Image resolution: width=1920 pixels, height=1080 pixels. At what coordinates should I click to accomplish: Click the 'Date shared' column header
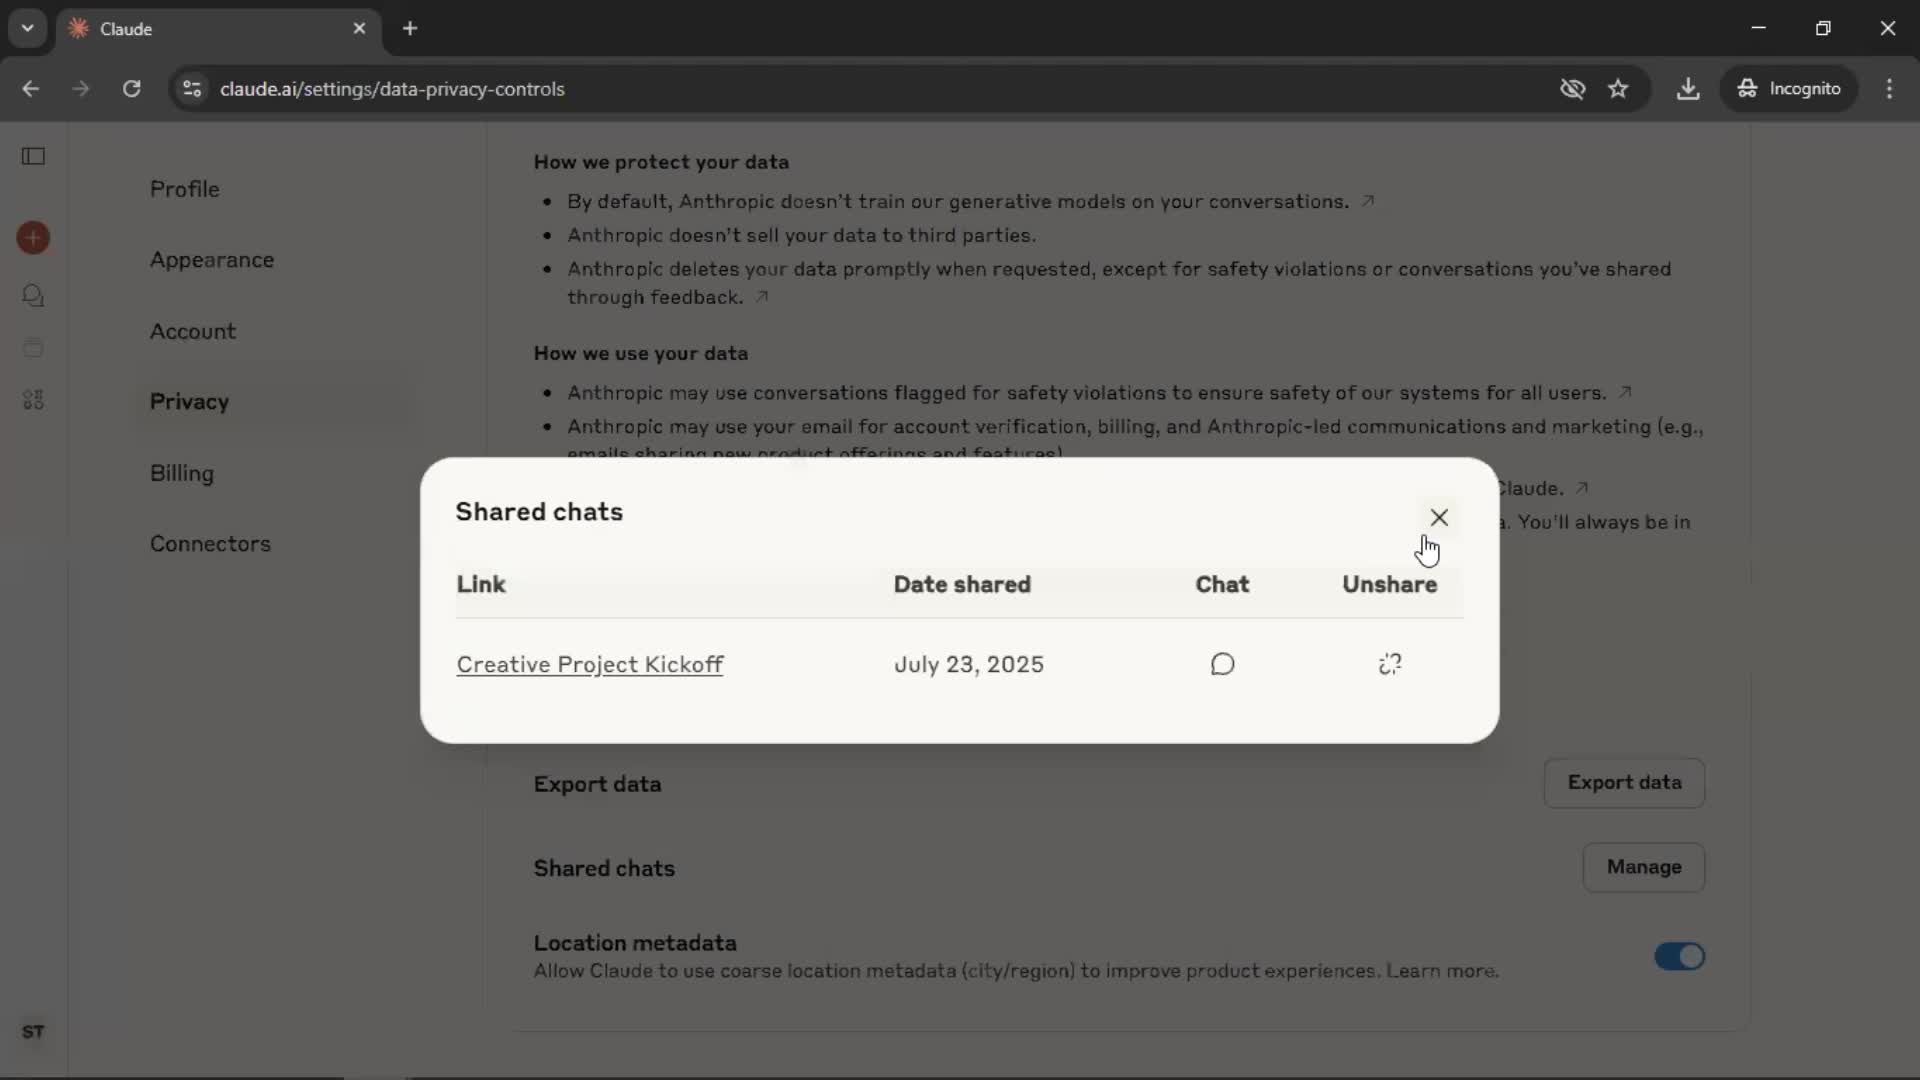tap(962, 585)
